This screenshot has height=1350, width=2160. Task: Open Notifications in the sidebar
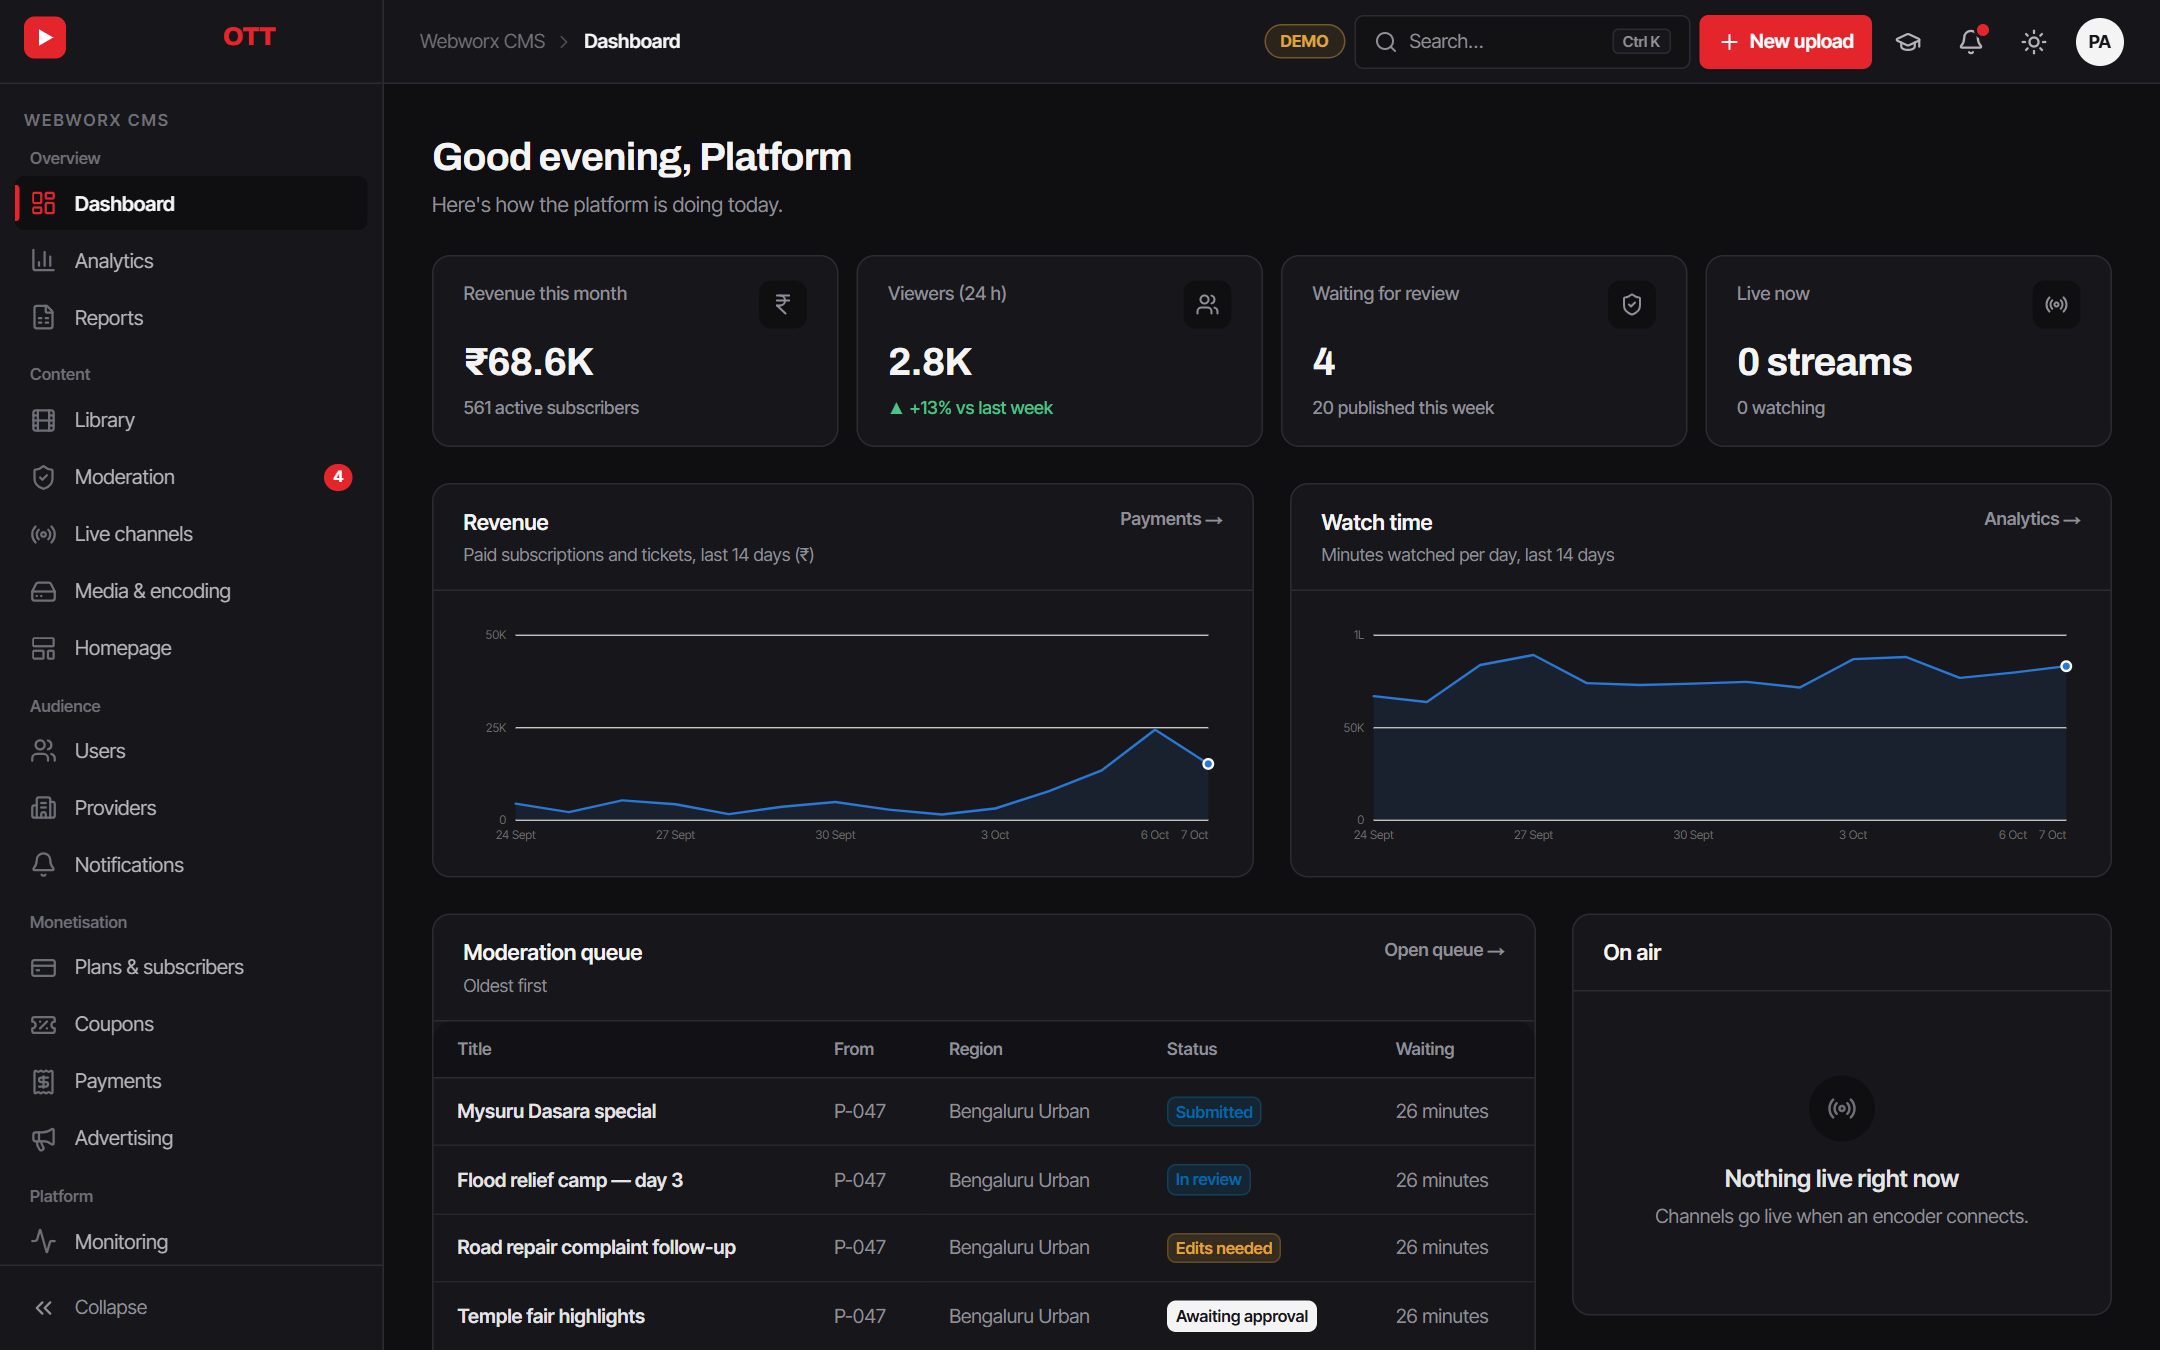(x=191, y=865)
